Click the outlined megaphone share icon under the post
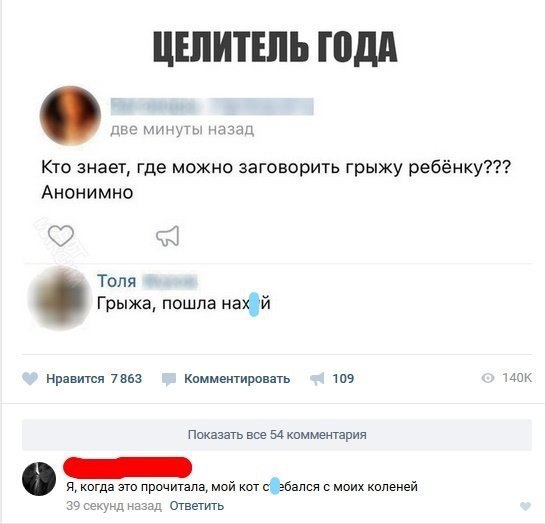 click(x=168, y=236)
